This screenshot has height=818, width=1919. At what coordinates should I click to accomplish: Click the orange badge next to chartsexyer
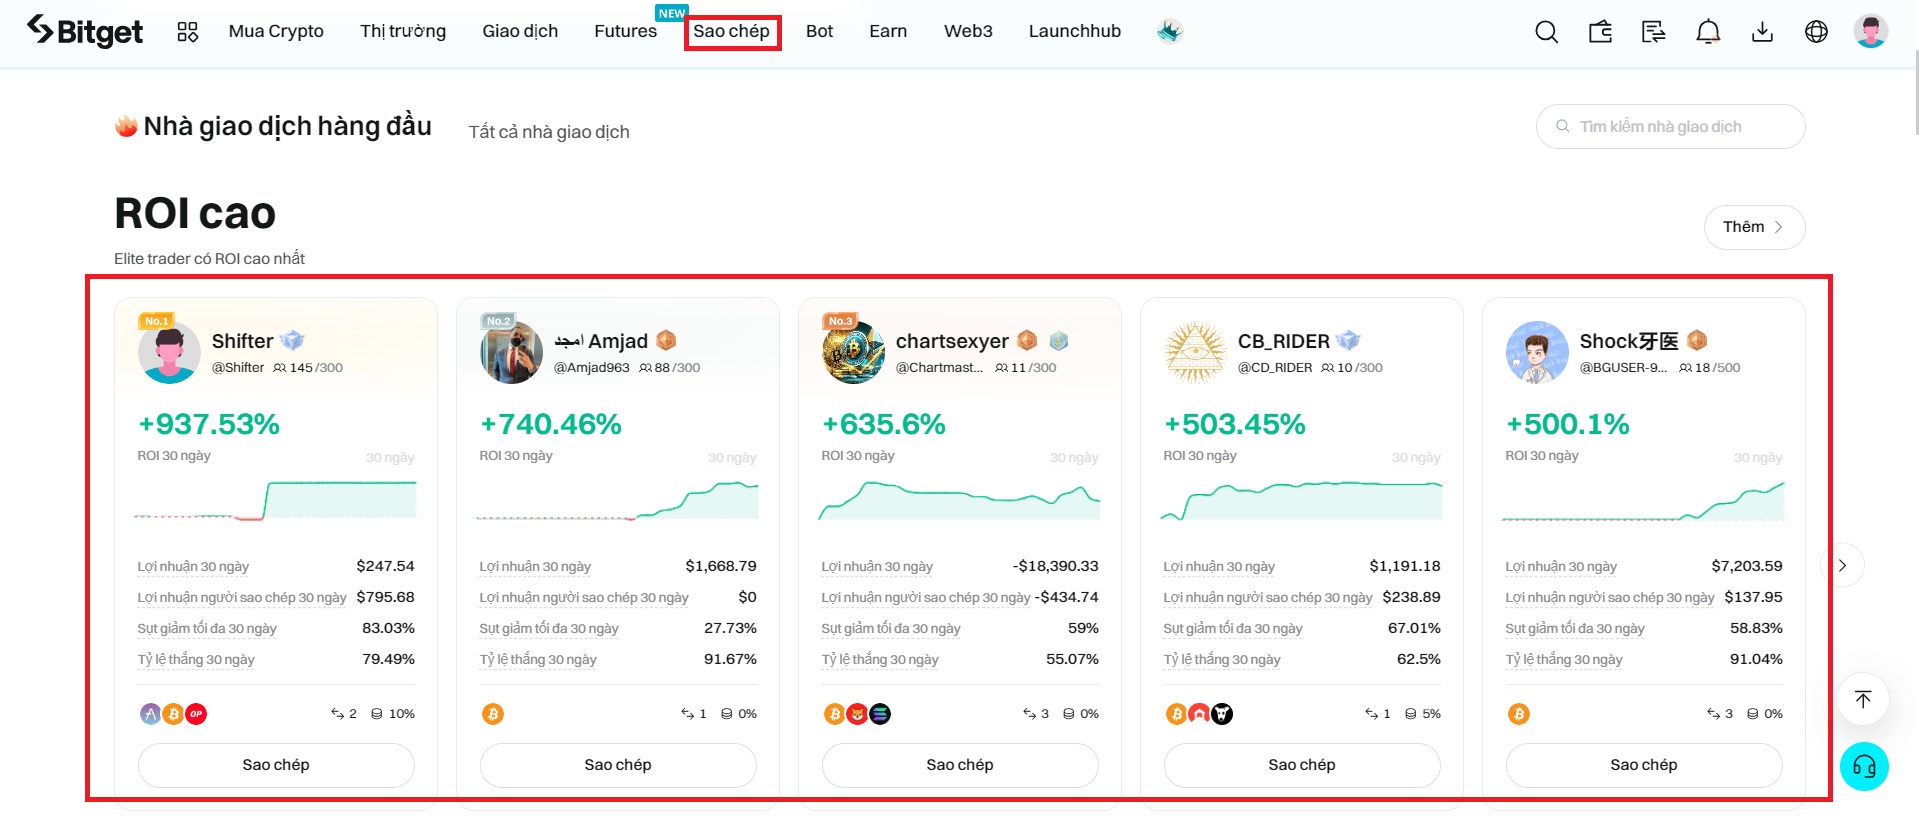(1027, 341)
